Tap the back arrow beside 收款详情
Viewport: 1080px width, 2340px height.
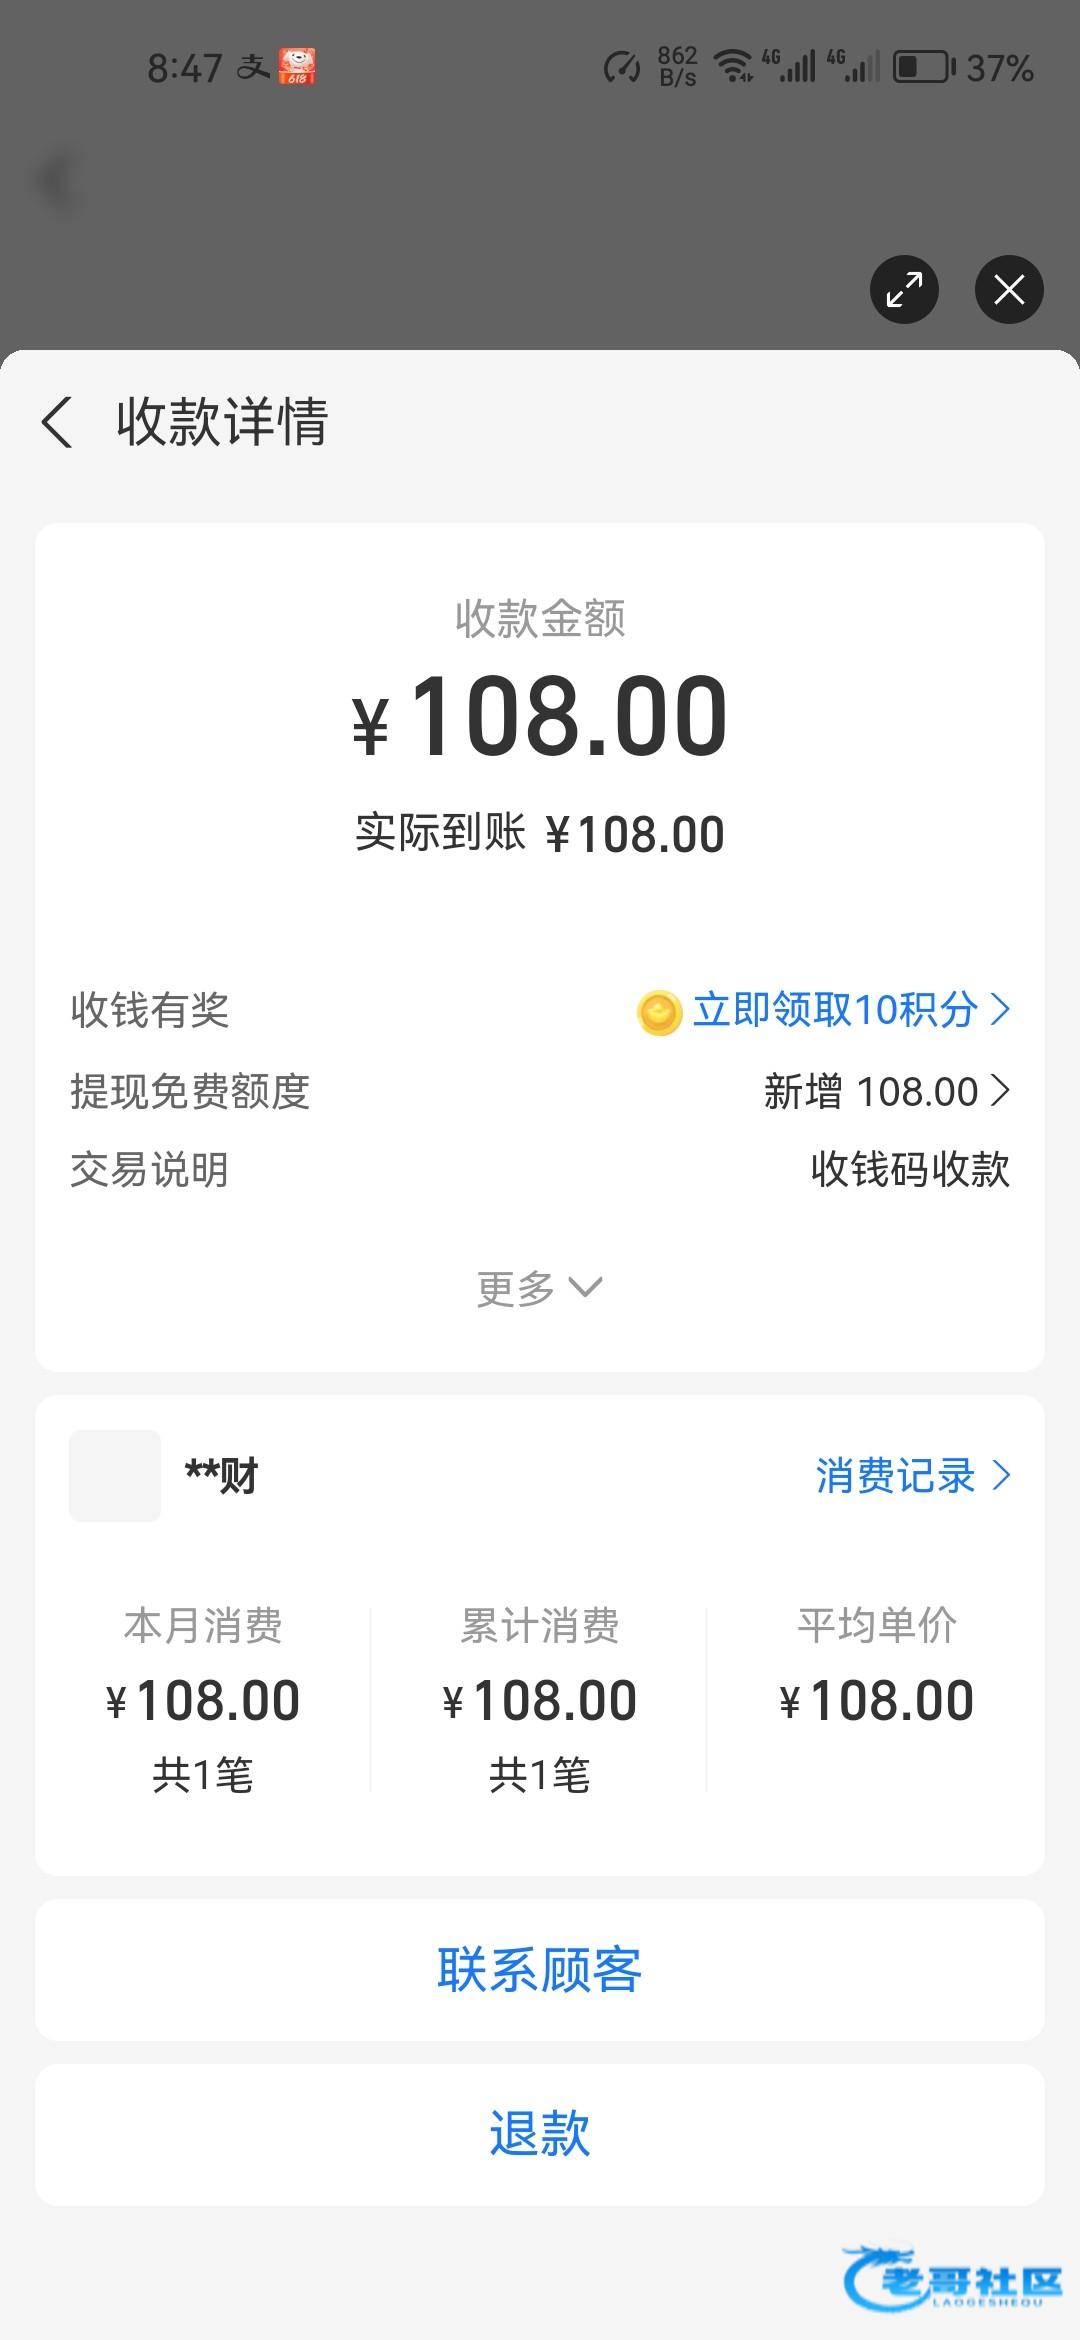tap(57, 422)
